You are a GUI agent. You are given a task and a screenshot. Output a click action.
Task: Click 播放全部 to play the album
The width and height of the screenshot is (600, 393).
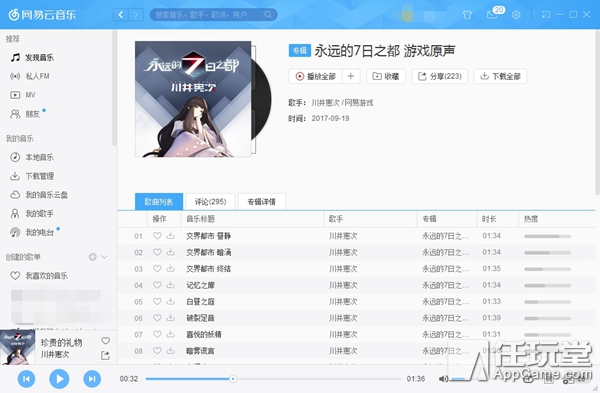click(316, 77)
